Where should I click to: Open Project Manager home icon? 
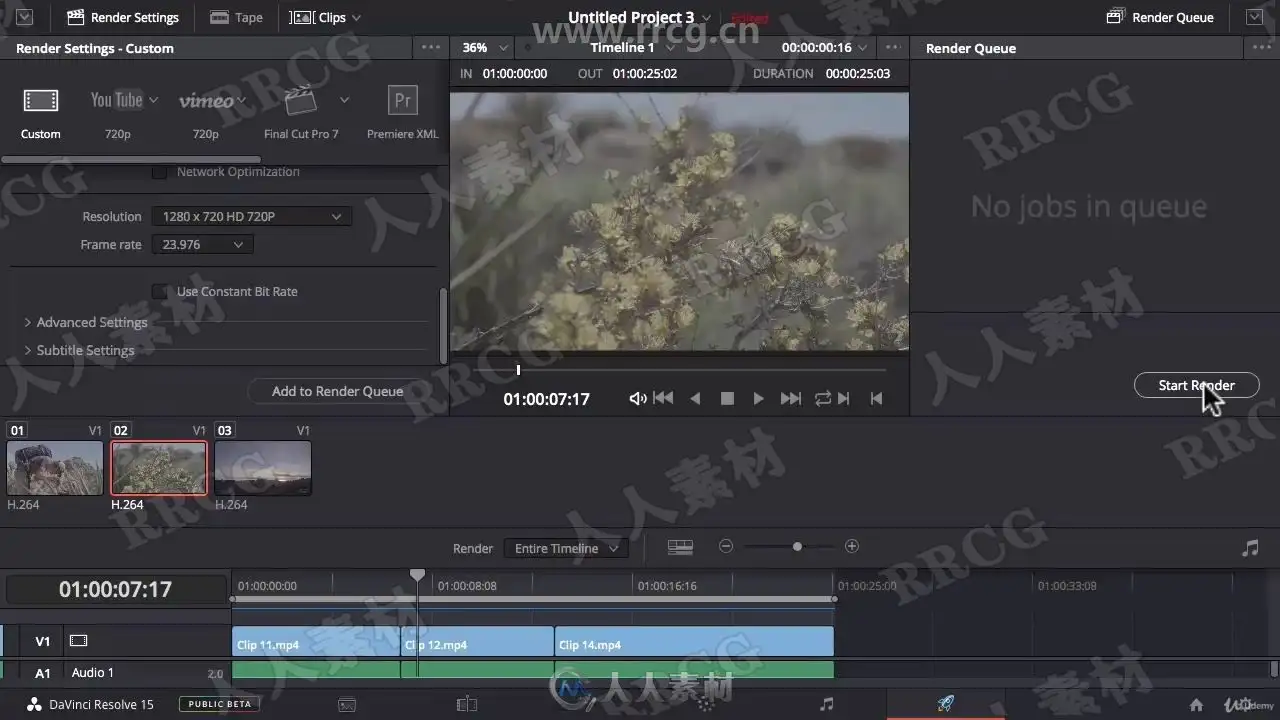(1196, 705)
